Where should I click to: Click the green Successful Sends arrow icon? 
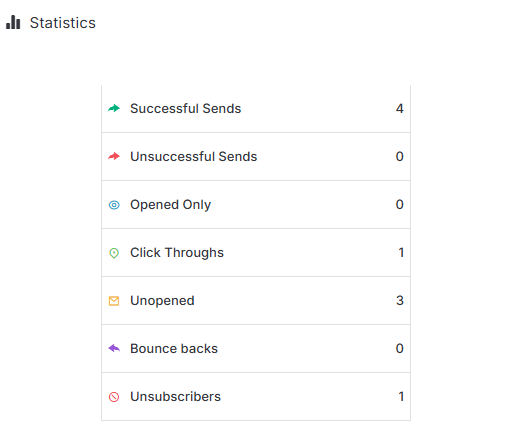pos(114,108)
